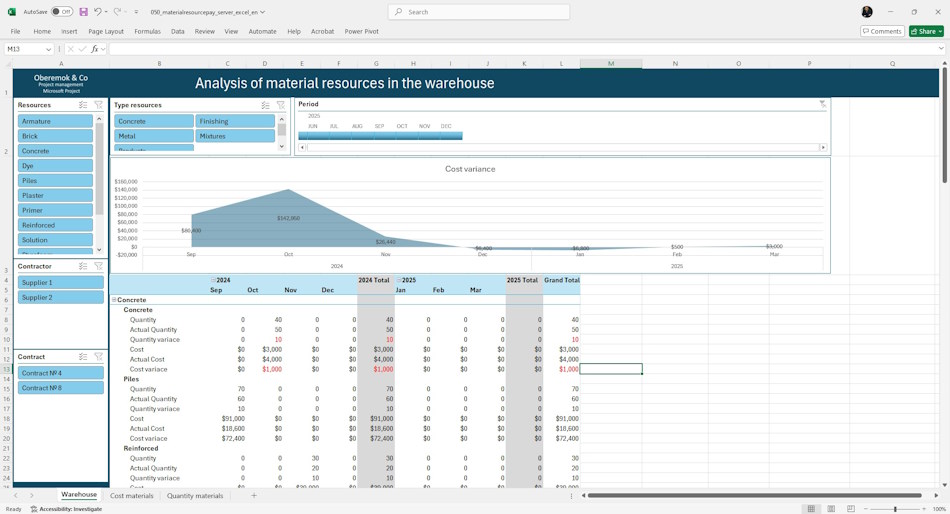Open the Undo history dropdown arrow
This screenshot has width=950, height=514.
pos(106,12)
